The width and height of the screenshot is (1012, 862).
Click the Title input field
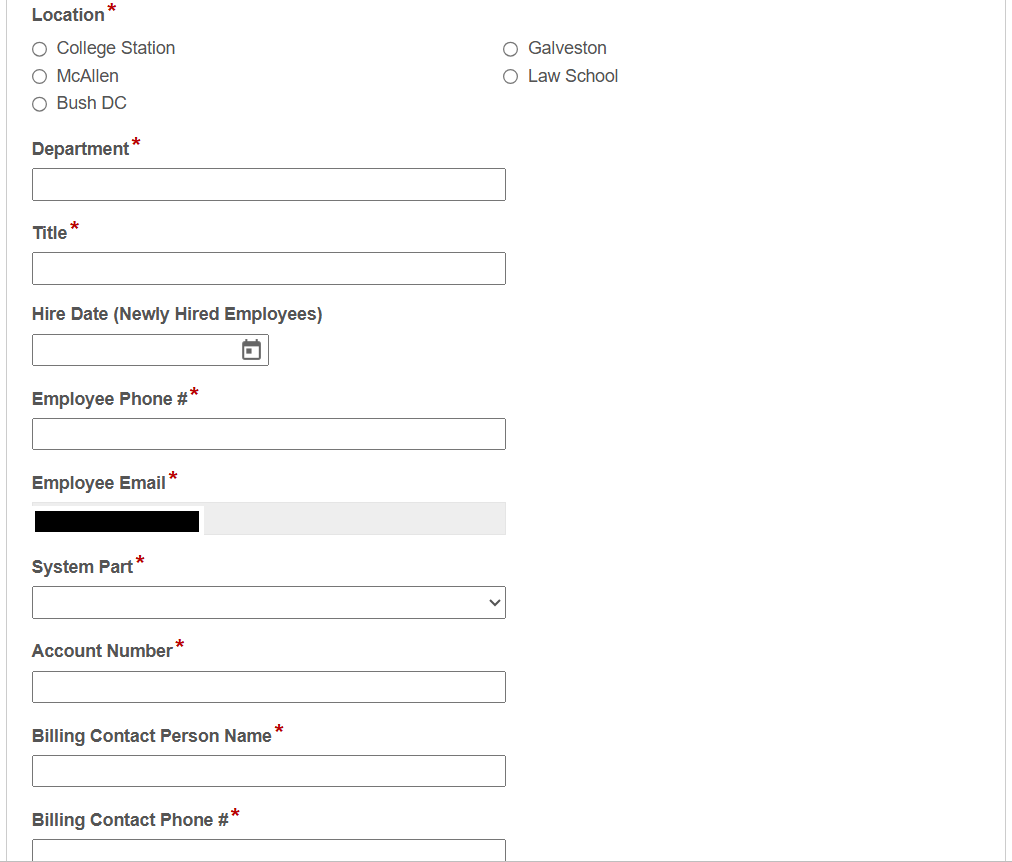tap(268, 268)
